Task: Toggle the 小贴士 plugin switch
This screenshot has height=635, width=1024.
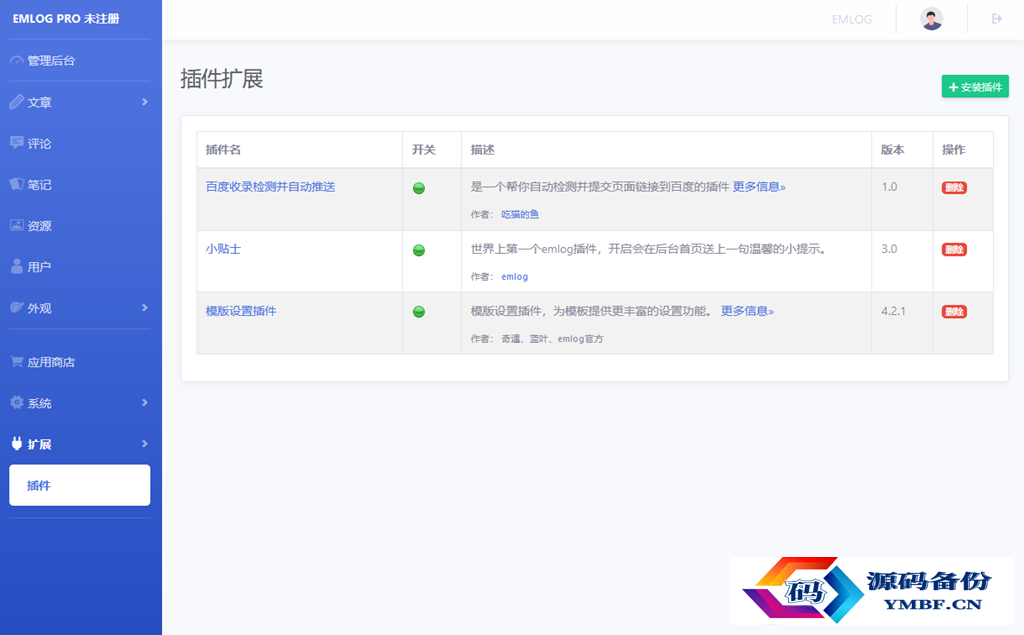Action: [x=419, y=250]
